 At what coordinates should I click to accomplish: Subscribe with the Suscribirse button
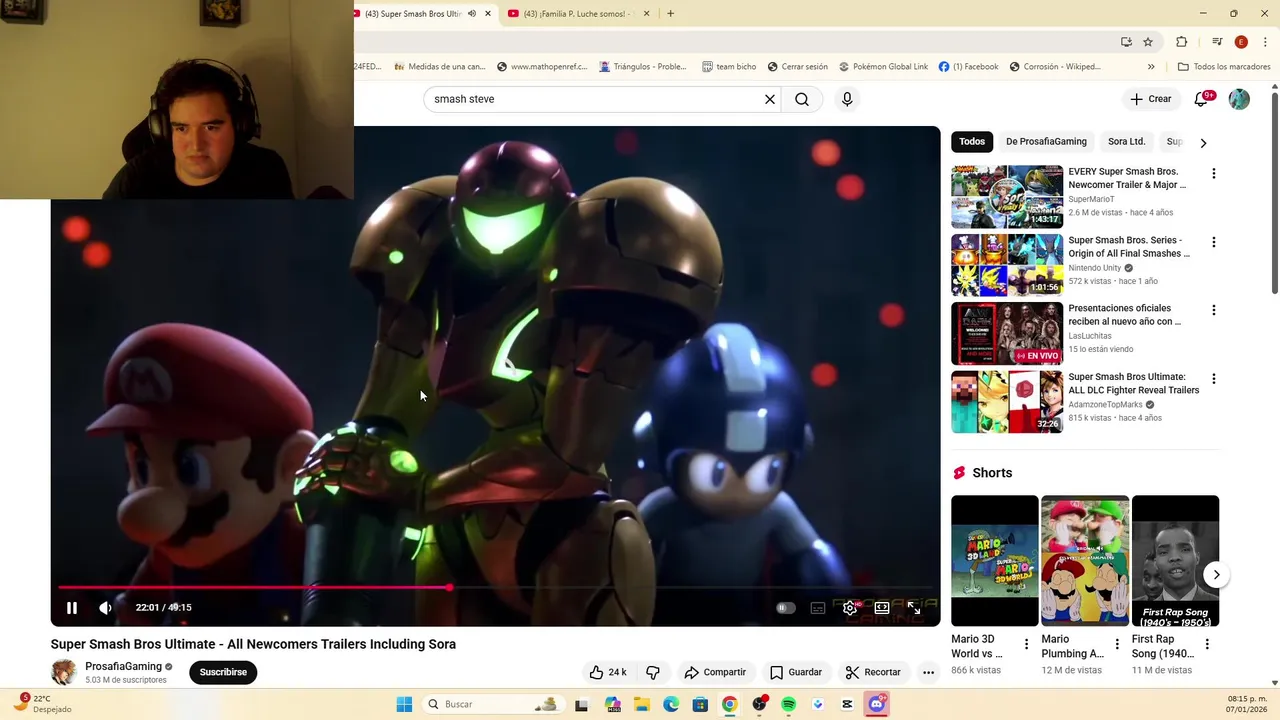tap(223, 672)
